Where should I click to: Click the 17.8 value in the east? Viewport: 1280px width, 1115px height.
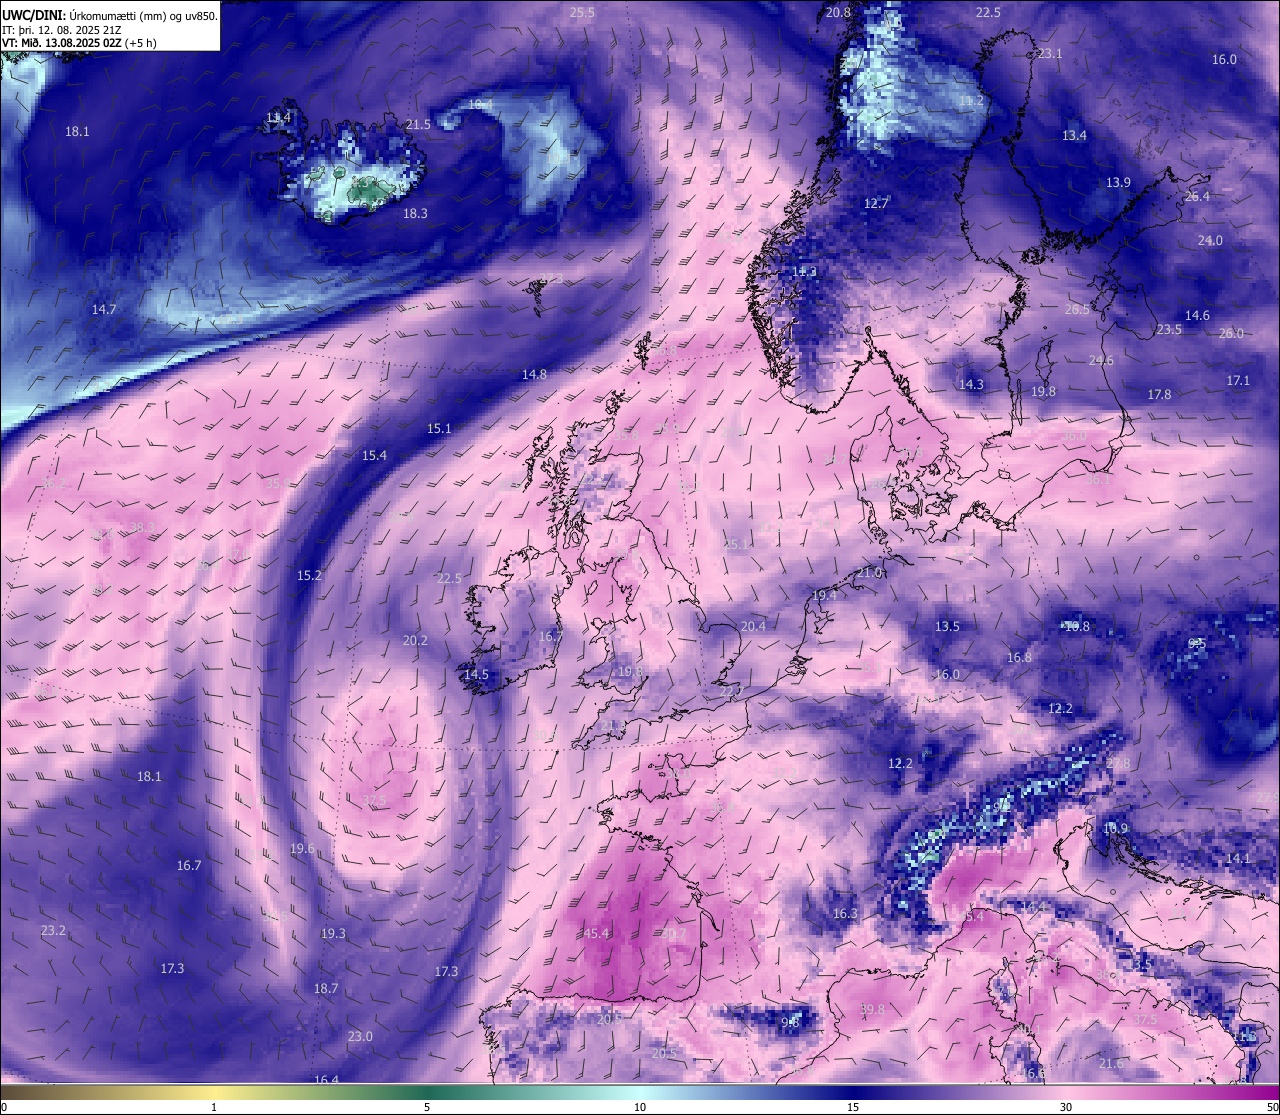click(x=1159, y=394)
